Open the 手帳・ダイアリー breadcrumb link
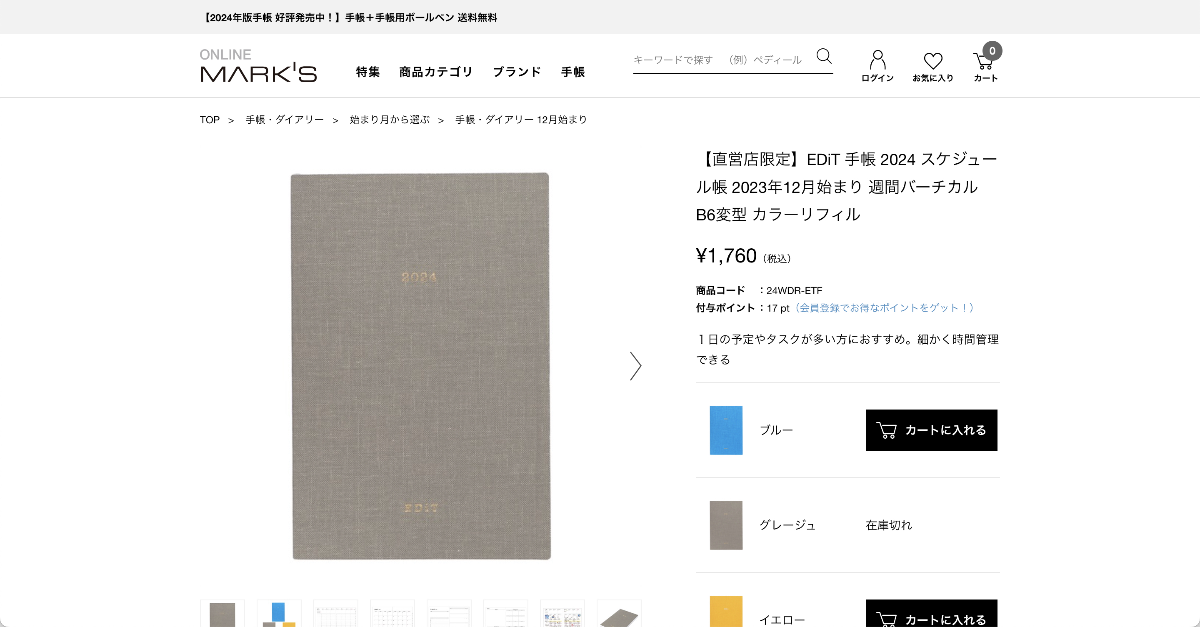 (285, 120)
